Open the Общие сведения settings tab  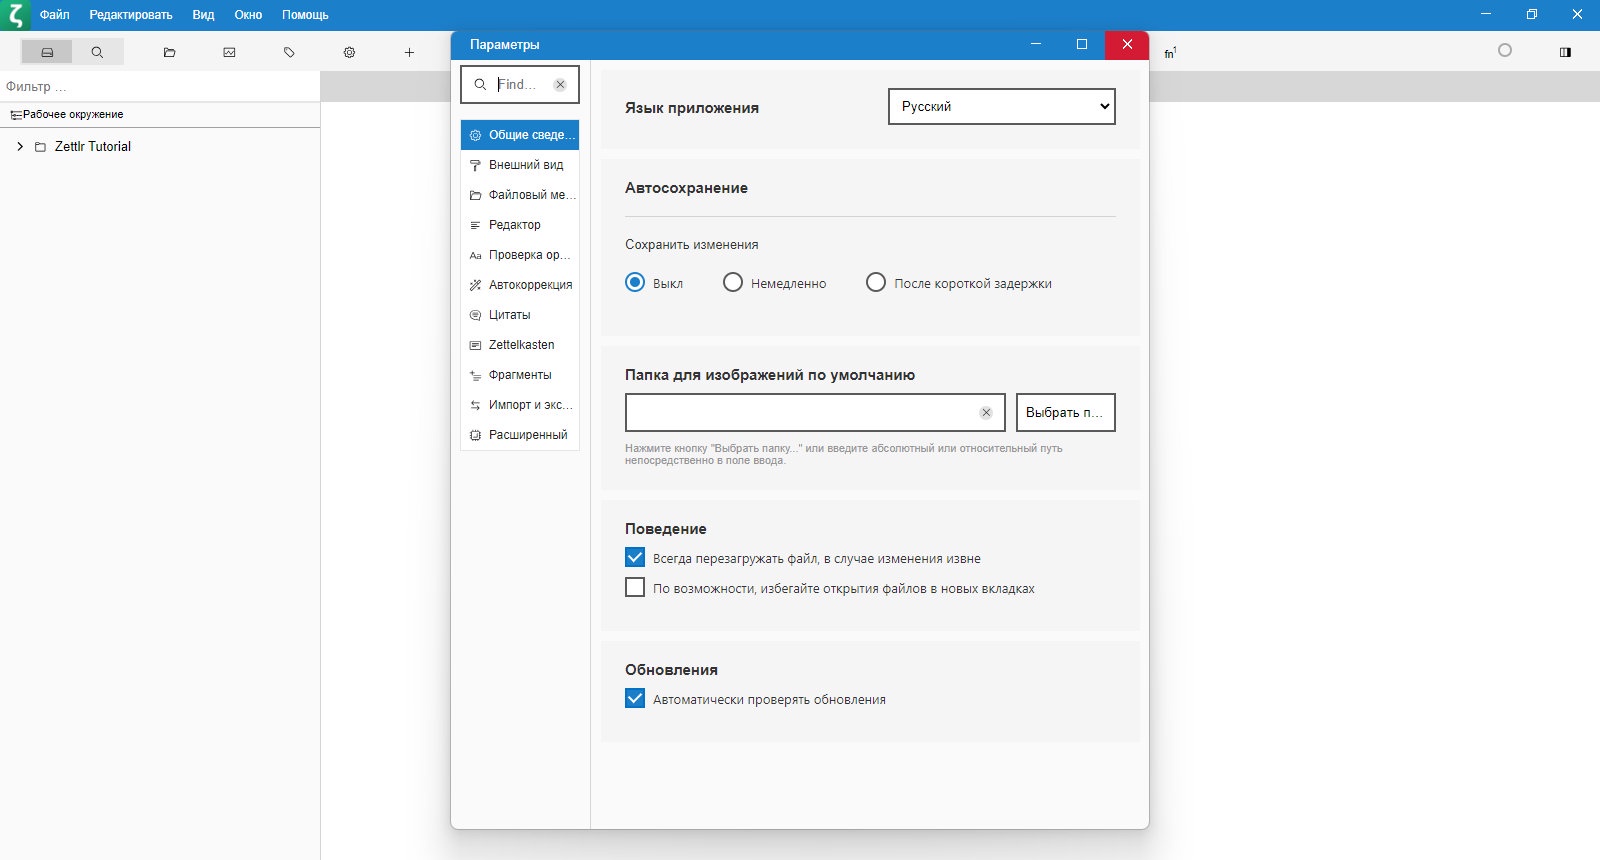pyautogui.click(x=520, y=135)
